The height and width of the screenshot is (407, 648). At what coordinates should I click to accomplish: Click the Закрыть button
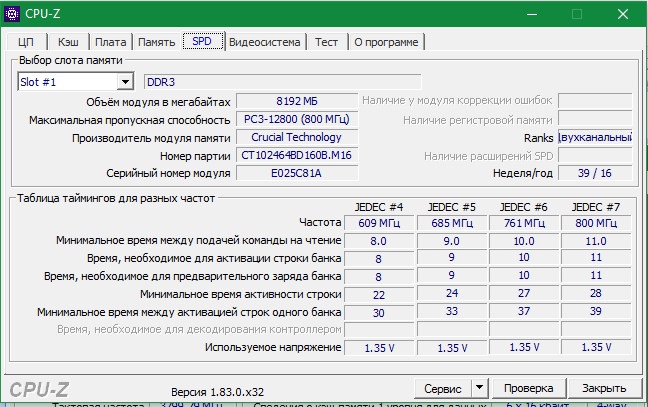click(604, 388)
